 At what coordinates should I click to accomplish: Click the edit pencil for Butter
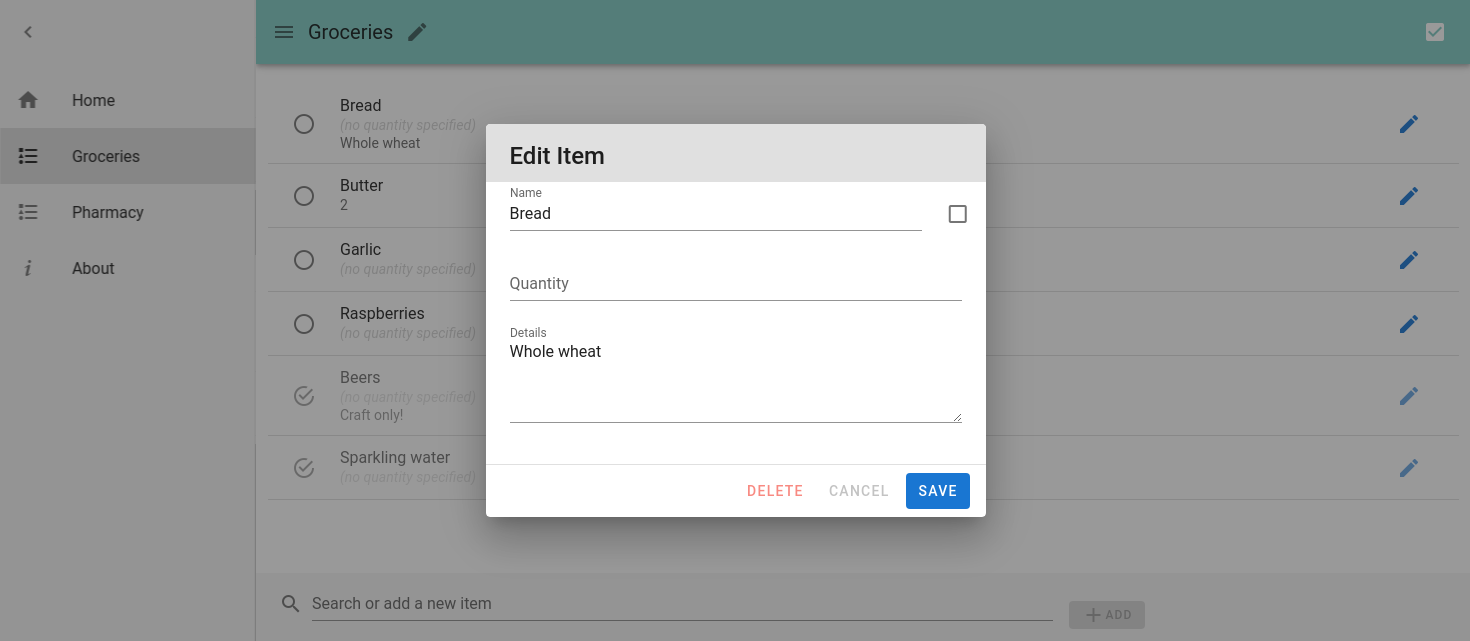point(1409,196)
